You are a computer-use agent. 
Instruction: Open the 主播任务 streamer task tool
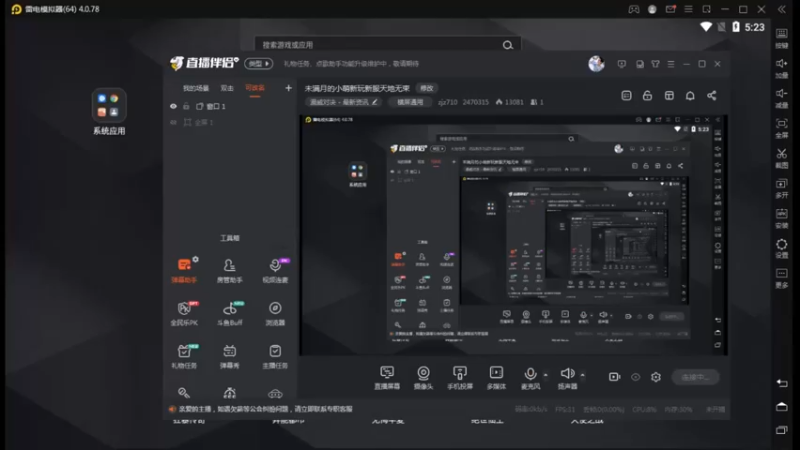275,356
